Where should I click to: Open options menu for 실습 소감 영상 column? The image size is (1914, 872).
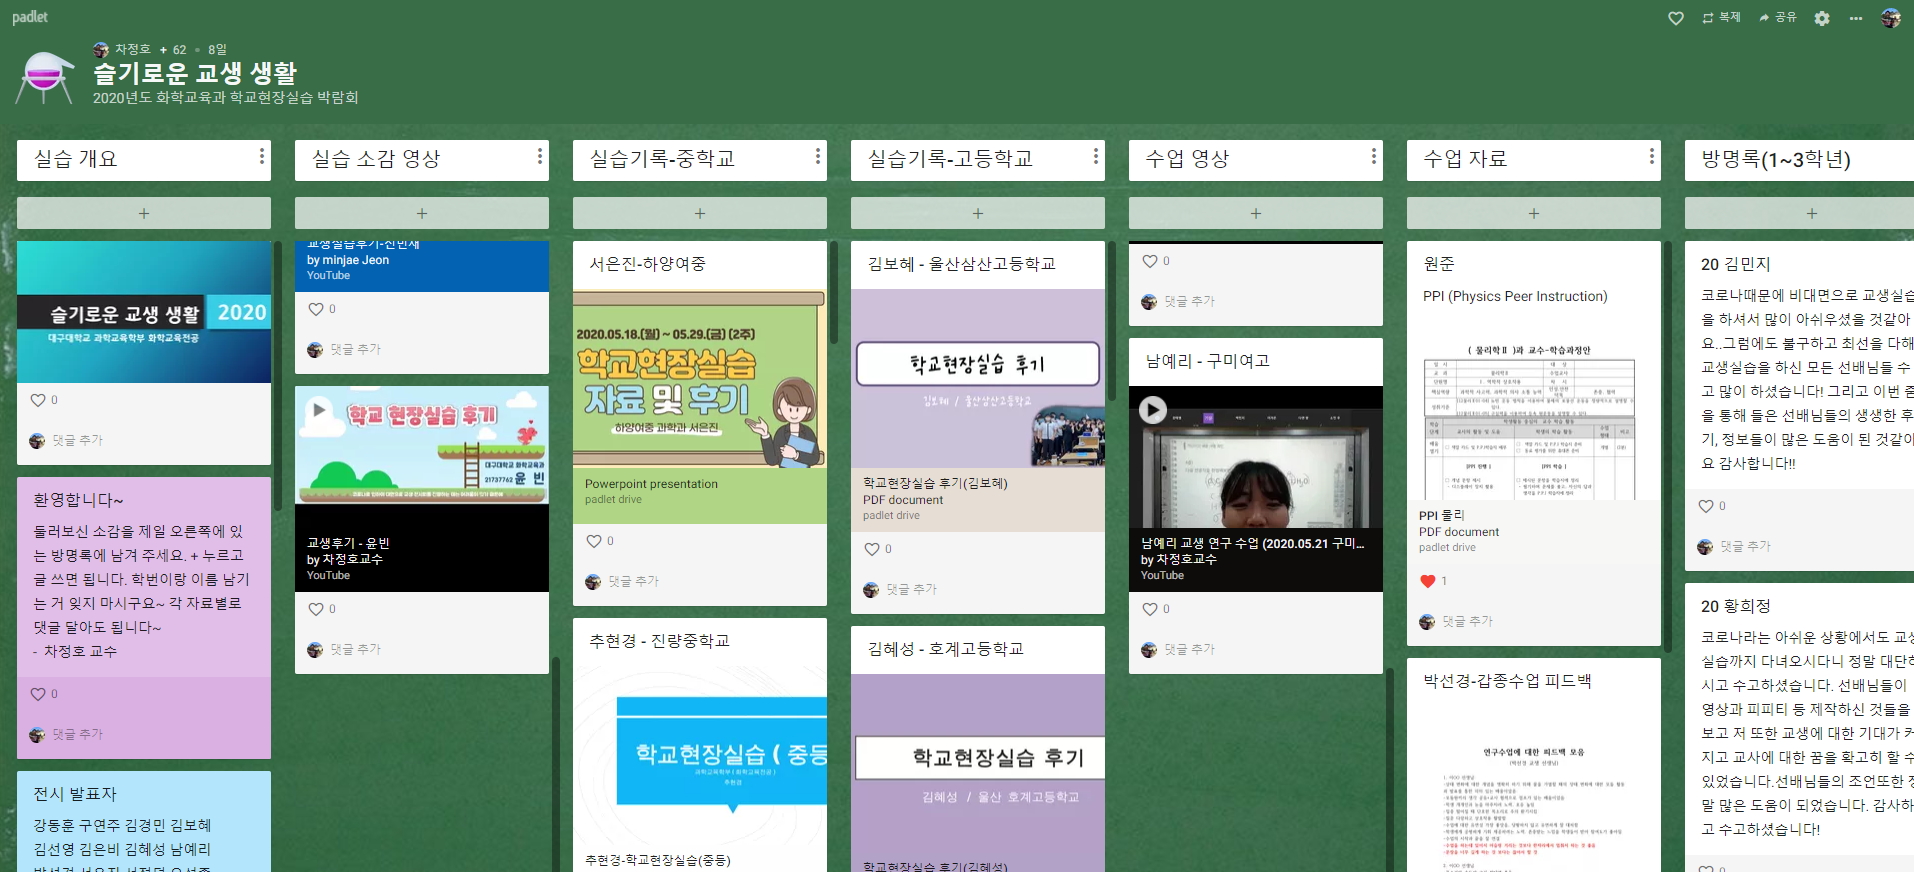tap(540, 157)
